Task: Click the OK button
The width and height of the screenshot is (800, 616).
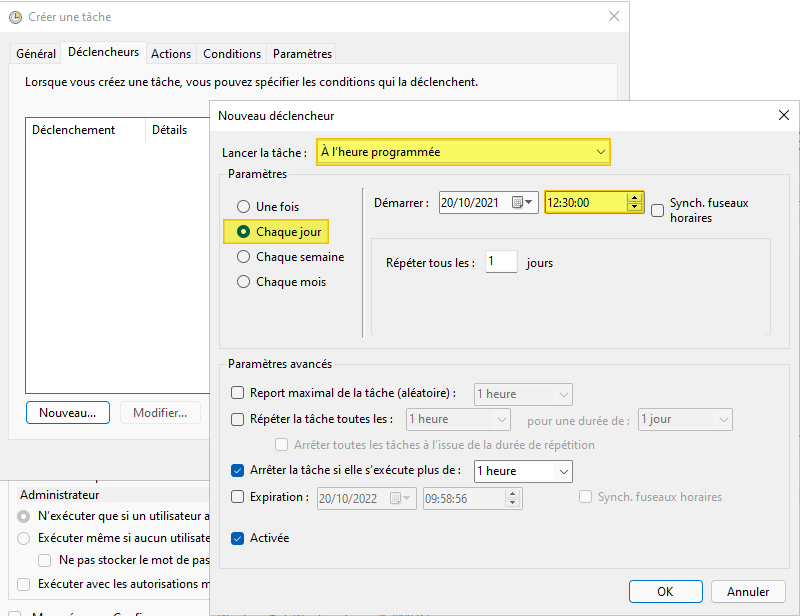Action: pyautogui.click(x=665, y=591)
